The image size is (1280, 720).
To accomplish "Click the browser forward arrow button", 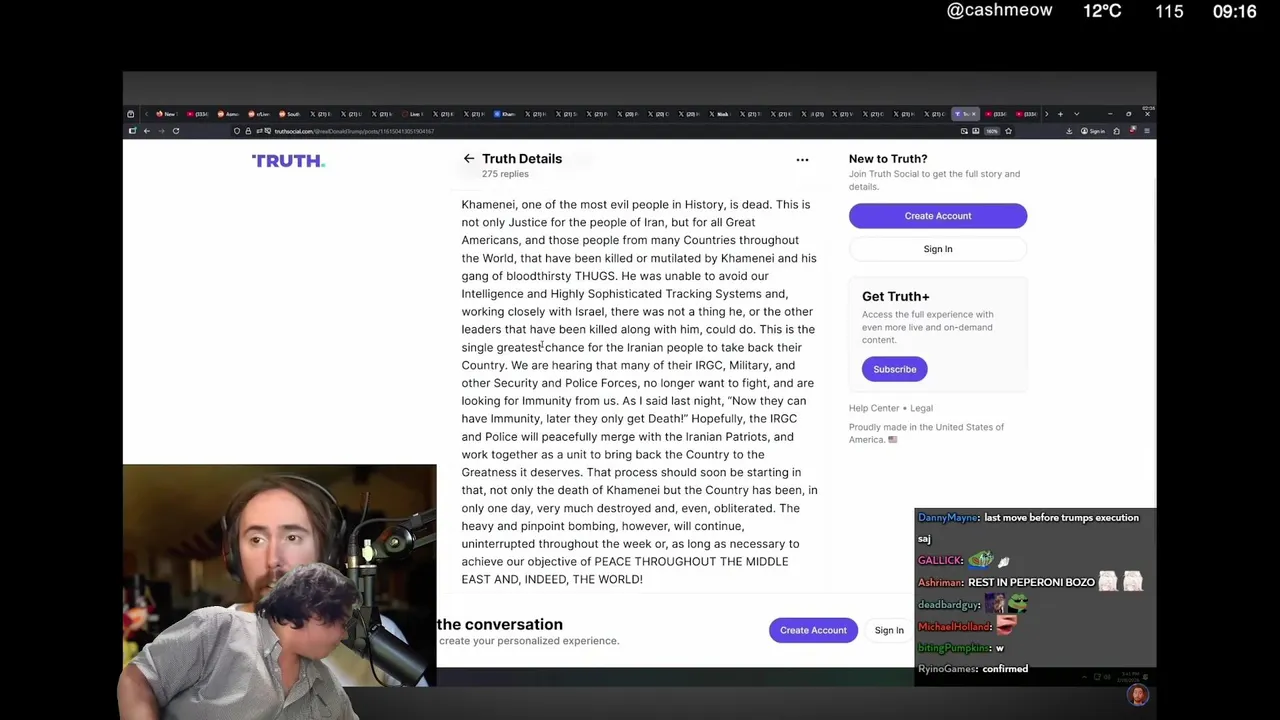I will point(161,131).
